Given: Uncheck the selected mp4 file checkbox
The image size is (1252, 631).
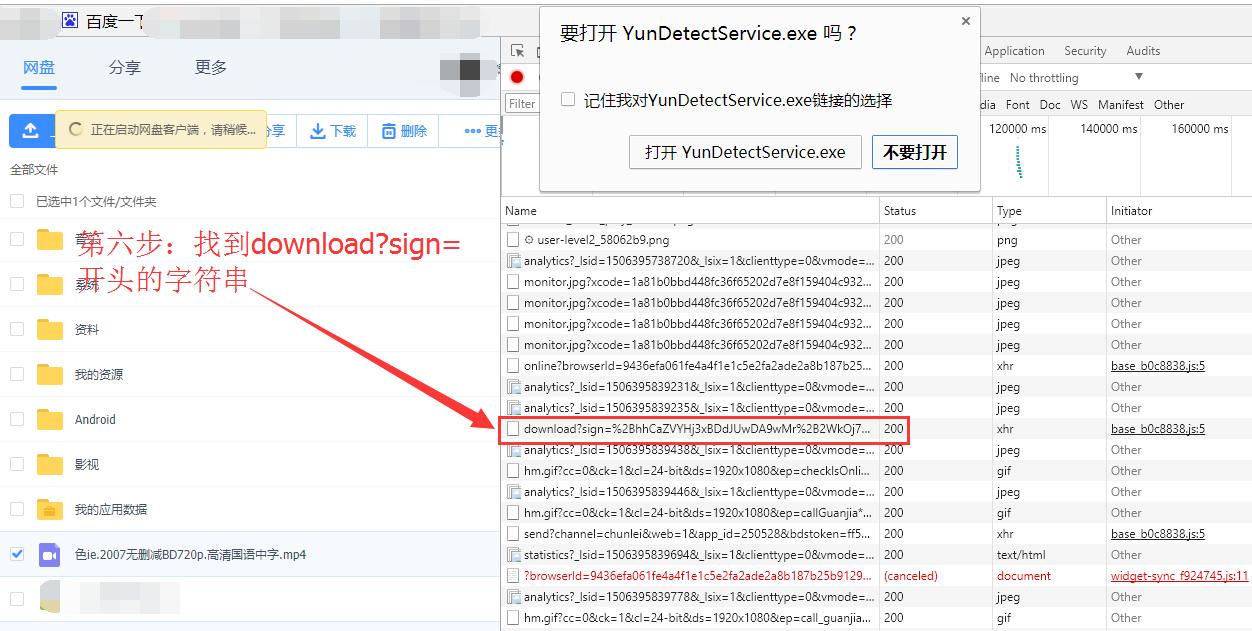Looking at the screenshot, I should pos(17,554).
